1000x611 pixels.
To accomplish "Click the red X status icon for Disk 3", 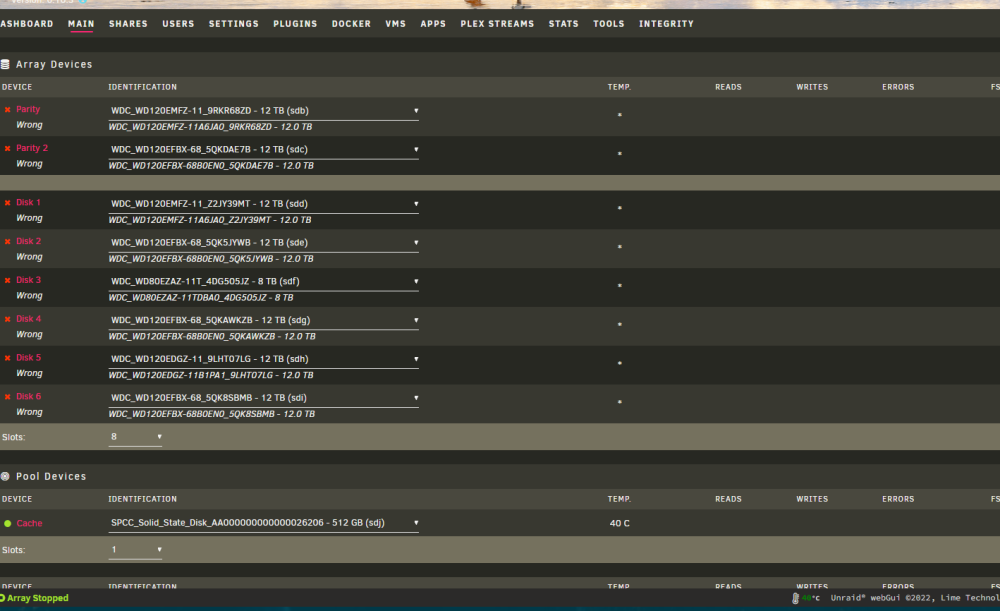I will pyautogui.click(x=8, y=281).
